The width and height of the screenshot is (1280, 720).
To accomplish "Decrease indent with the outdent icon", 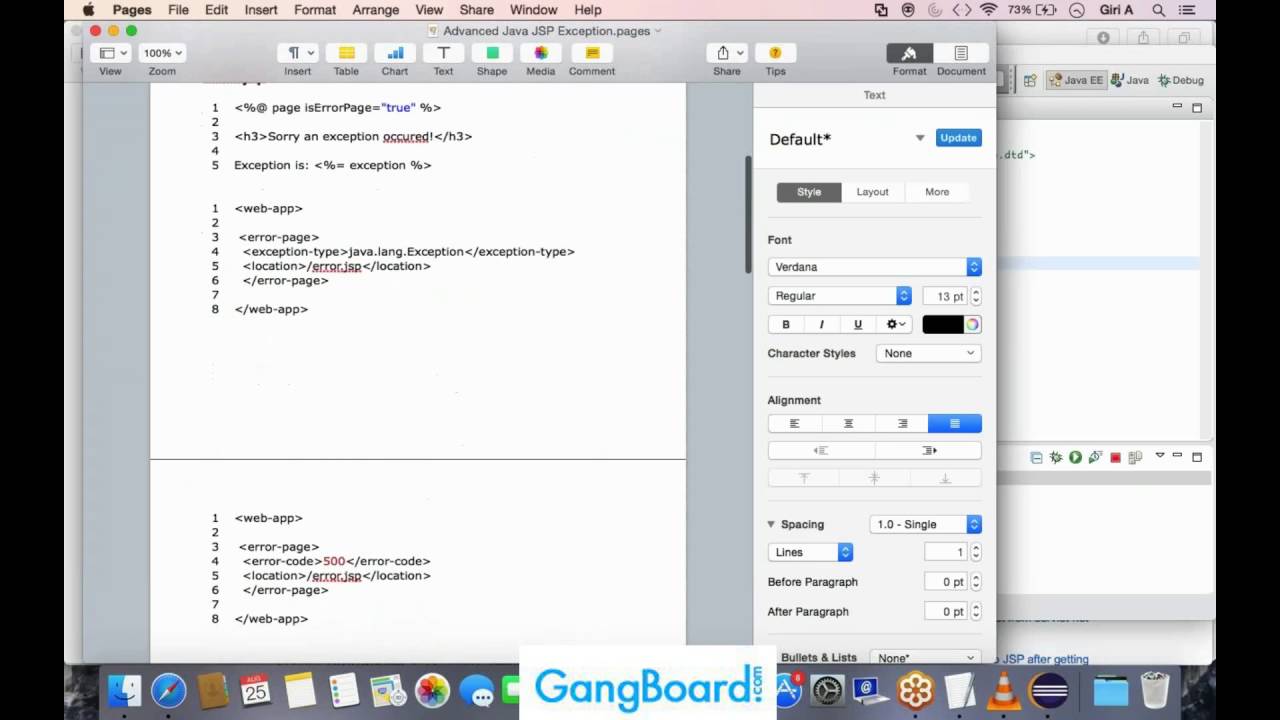I will [821, 451].
